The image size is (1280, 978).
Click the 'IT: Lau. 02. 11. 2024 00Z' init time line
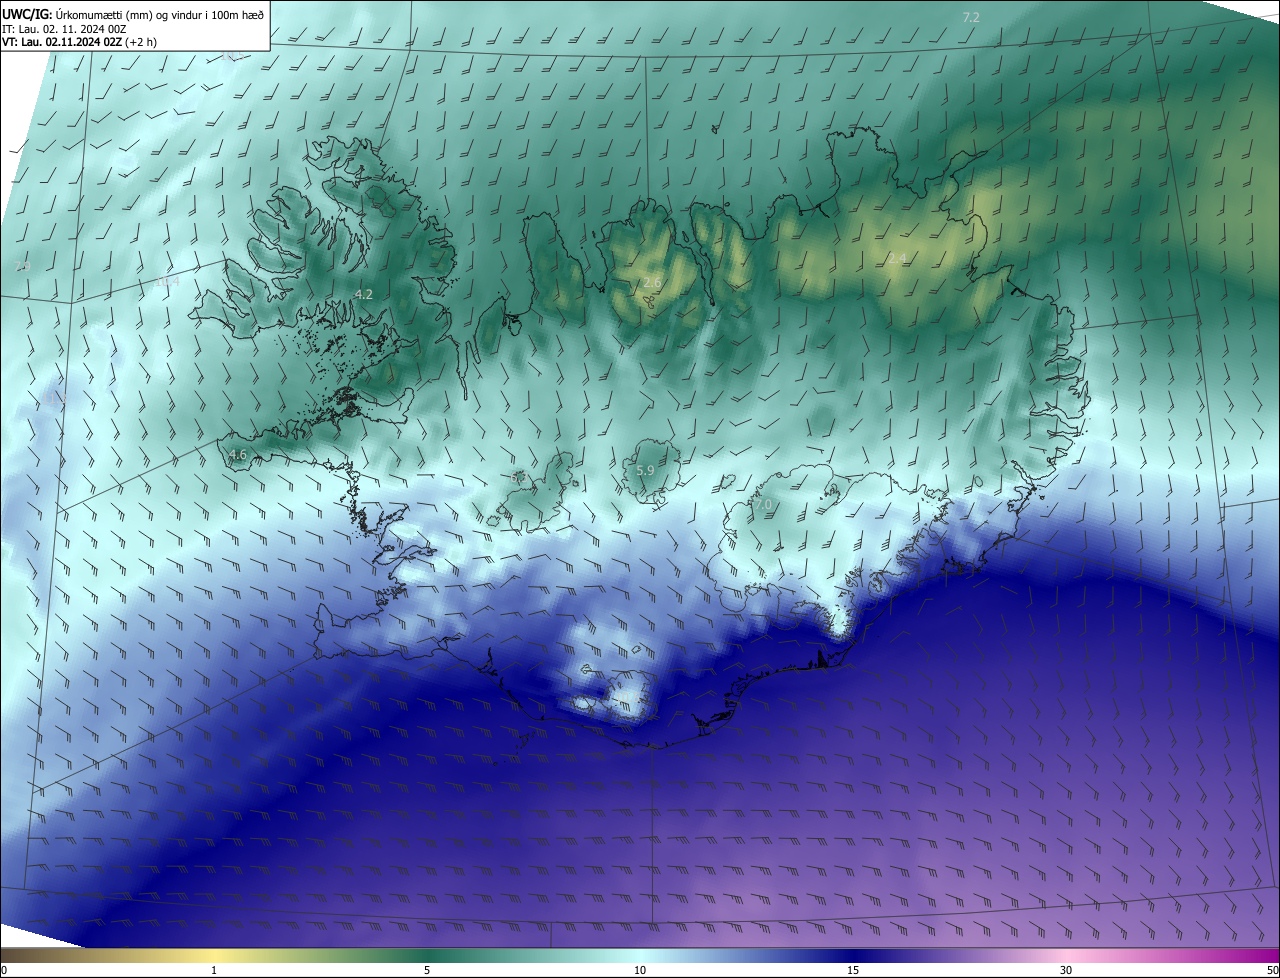coord(63,29)
